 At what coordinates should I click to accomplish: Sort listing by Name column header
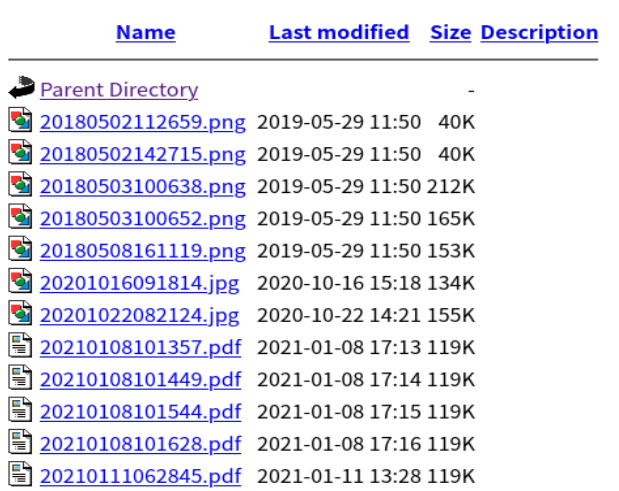pyautogui.click(x=146, y=32)
